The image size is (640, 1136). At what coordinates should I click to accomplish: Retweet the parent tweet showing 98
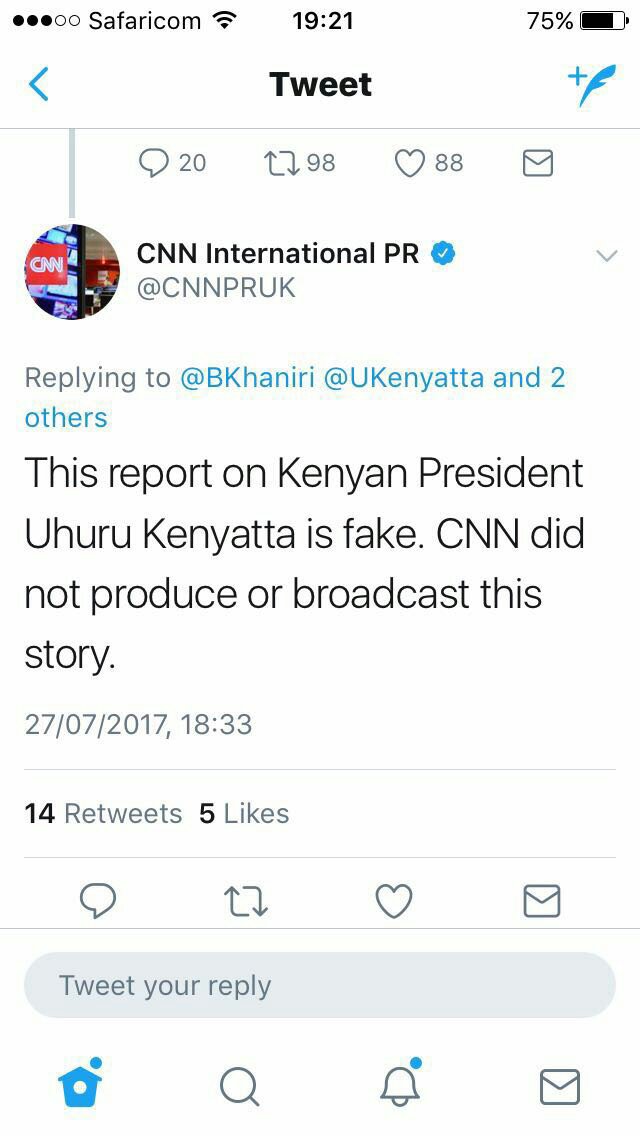click(x=279, y=162)
